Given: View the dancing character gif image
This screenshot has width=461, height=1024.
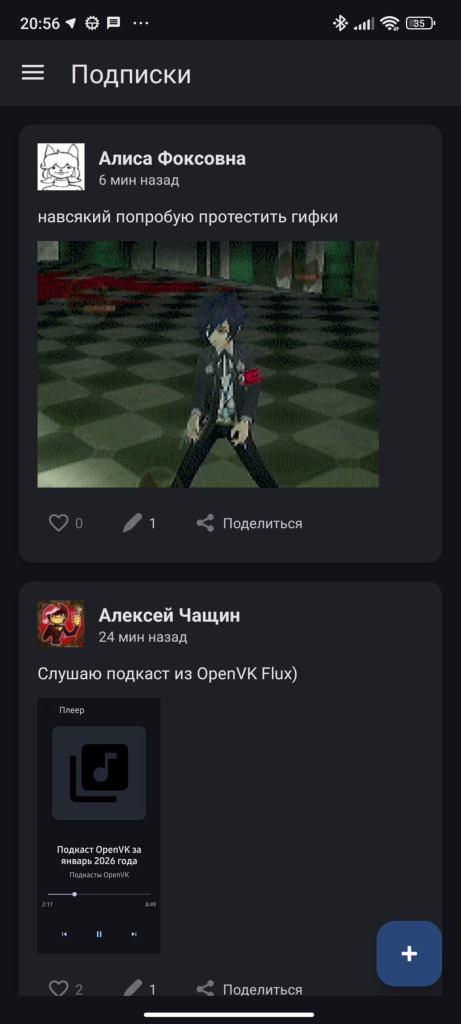Looking at the screenshot, I should 208,364.
